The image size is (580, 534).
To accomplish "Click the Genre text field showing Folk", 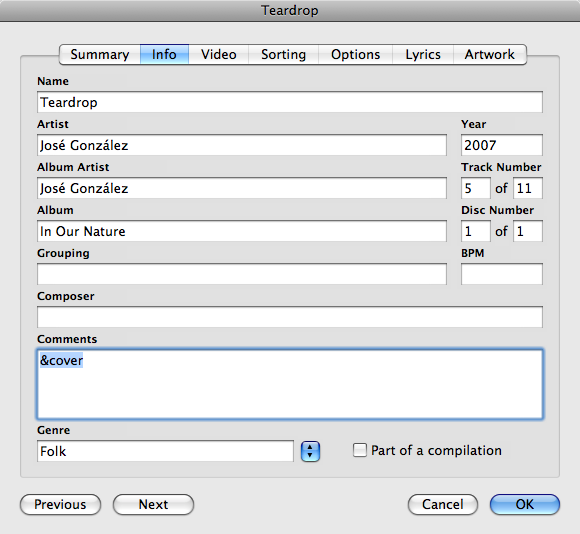I will 165,451.
